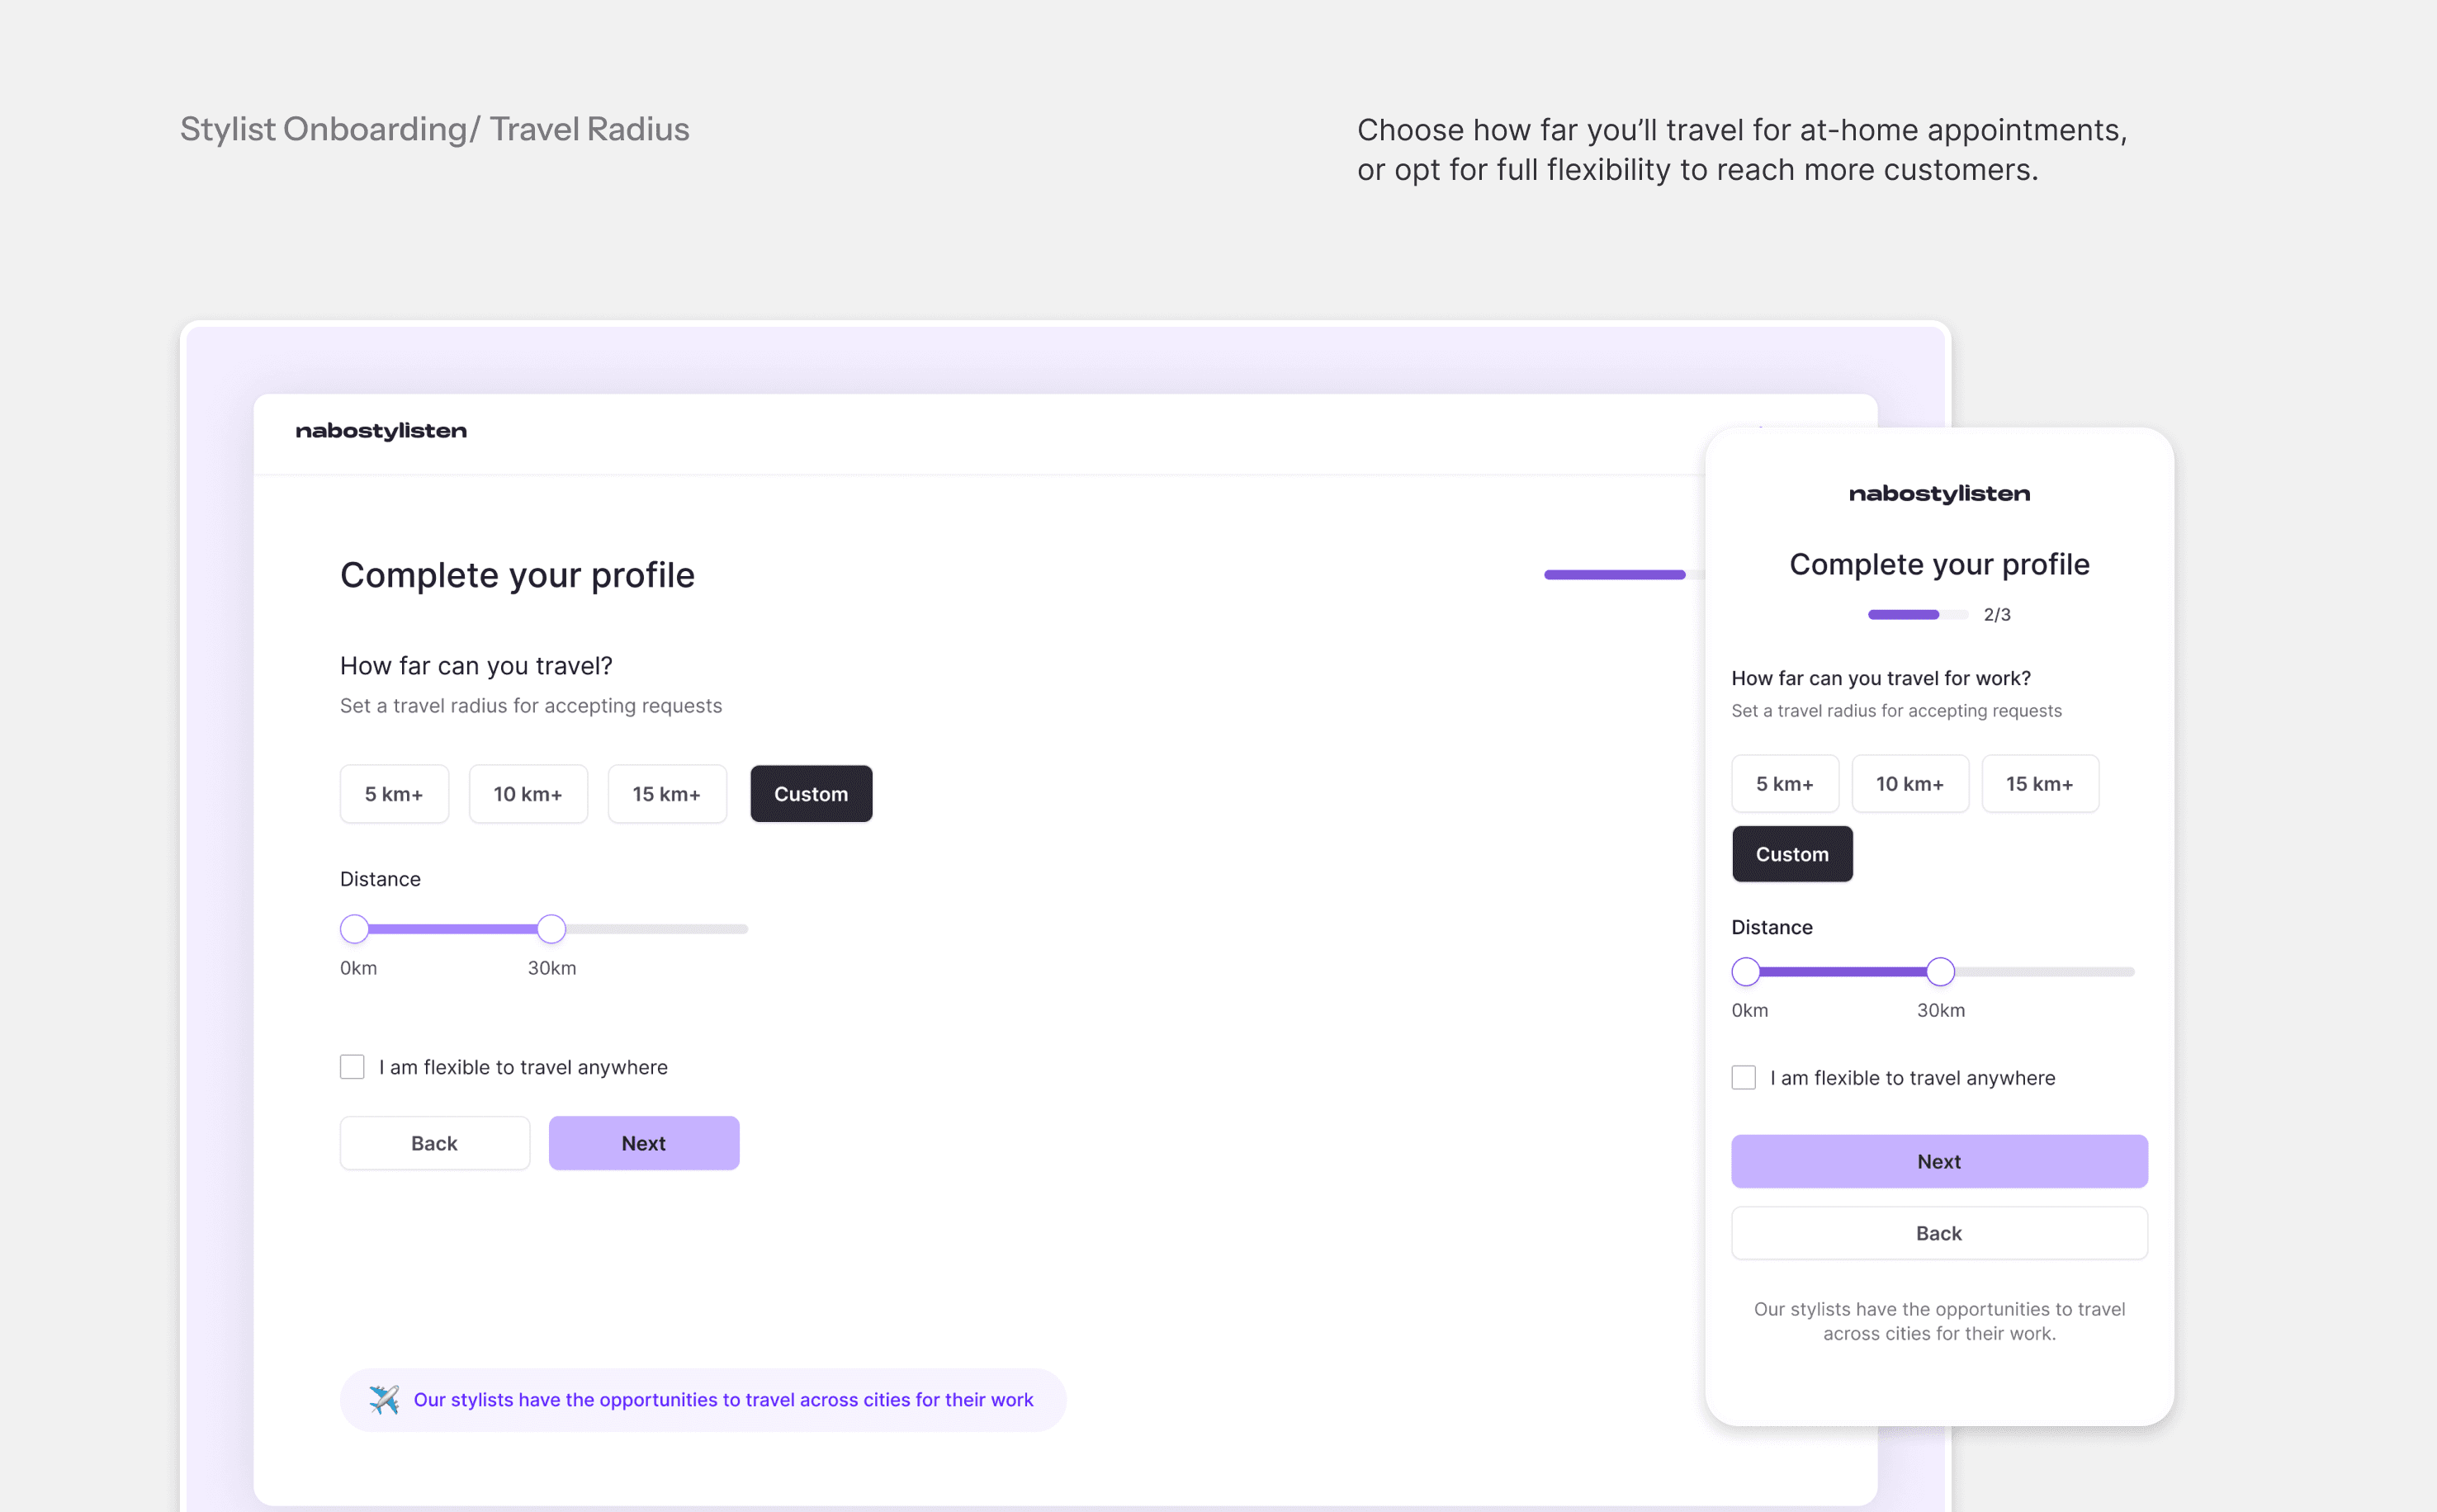Pick desktop 15 km+ radius option
Image resolution: width=2437 pixels, height=1512 pixels.
pos(667,794)
